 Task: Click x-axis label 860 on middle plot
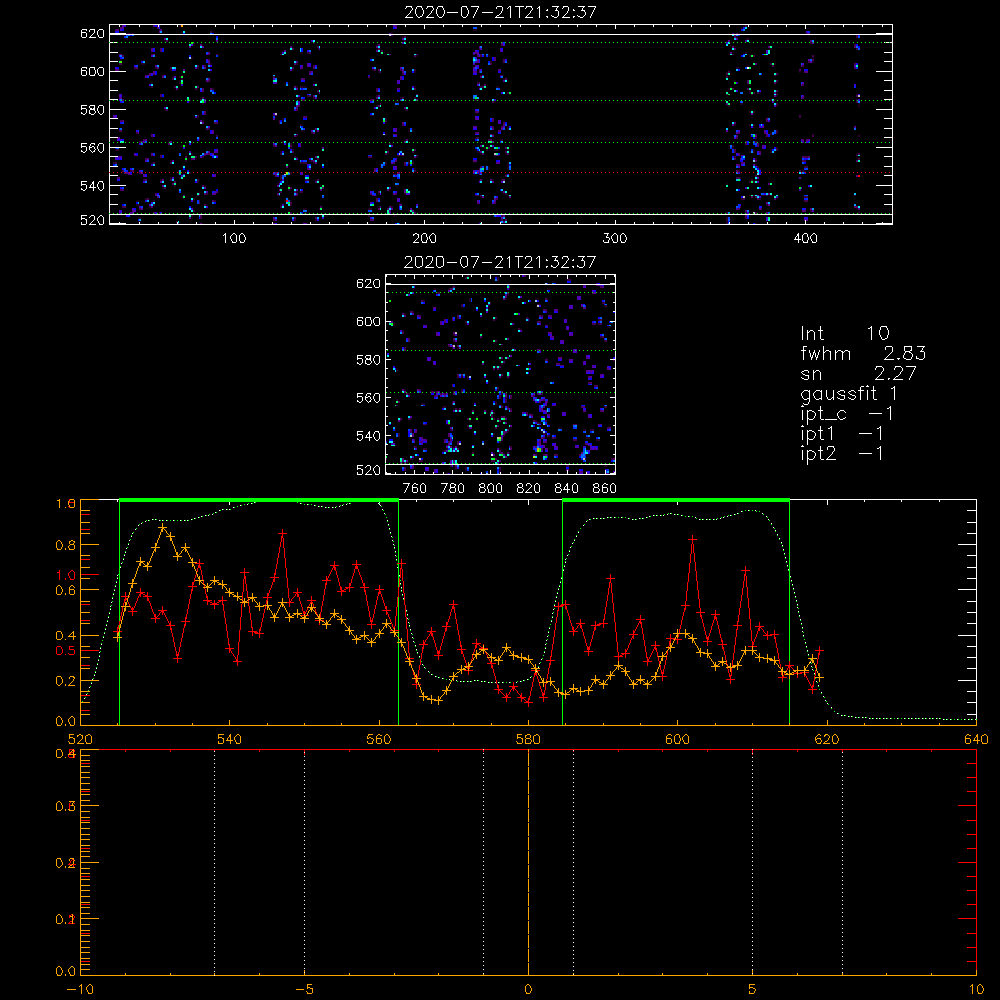click(x=604, y=489)
